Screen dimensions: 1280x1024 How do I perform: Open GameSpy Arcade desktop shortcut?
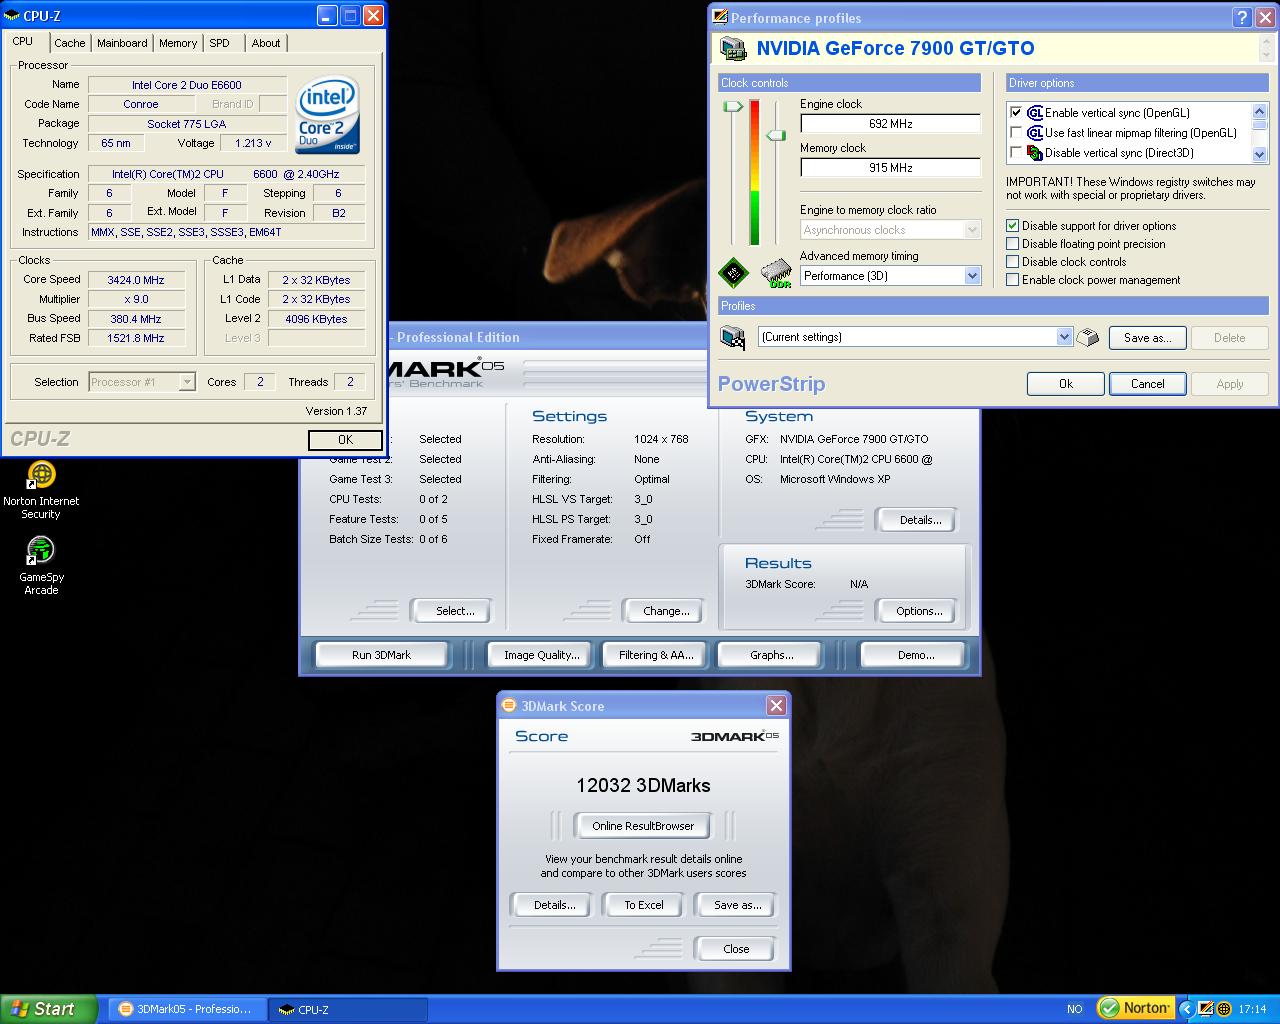pos(41,566)
